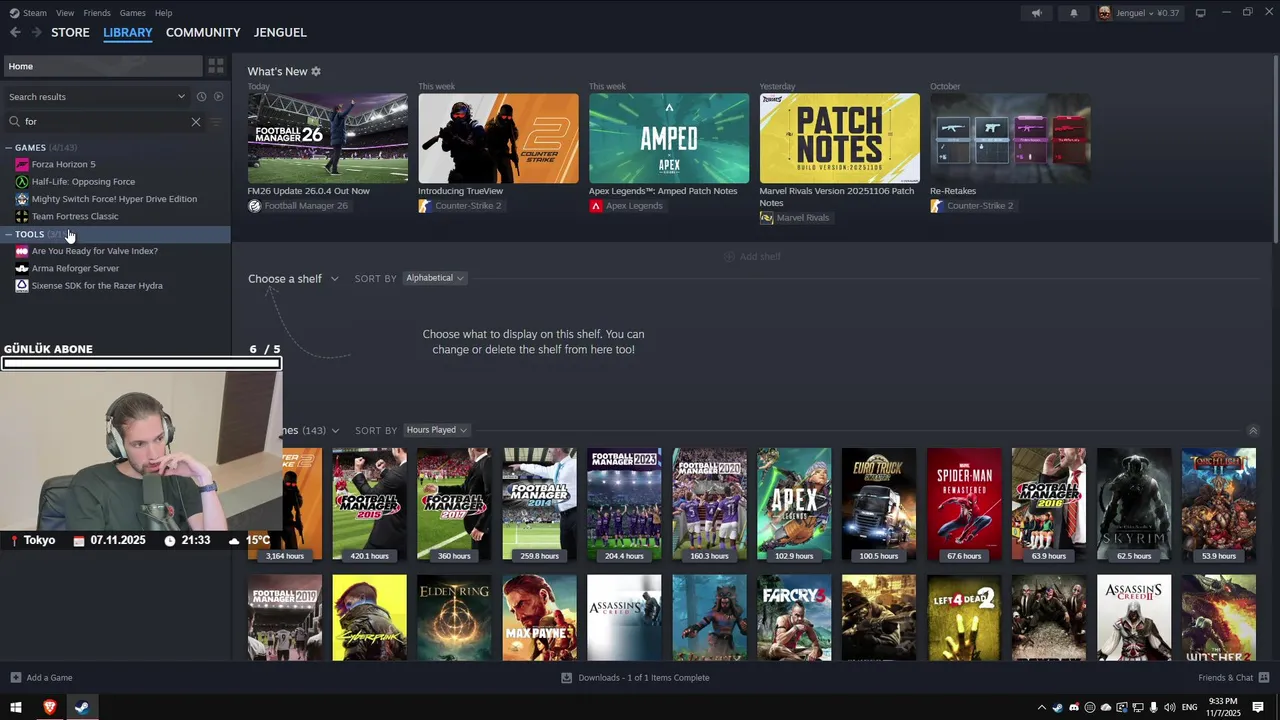Switch to Big Picture mode icon
Screen dimensions: 1280x720
click(1201, 13)
